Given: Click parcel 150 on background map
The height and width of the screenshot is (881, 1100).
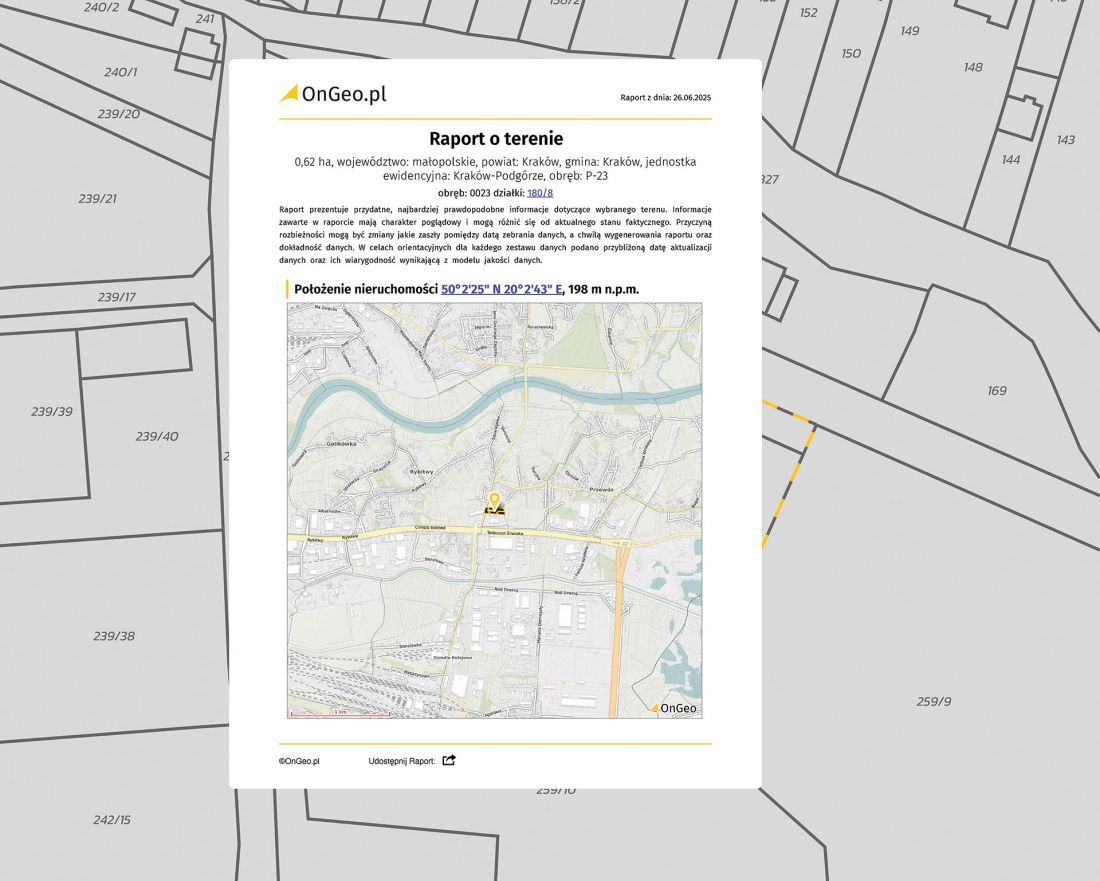Looking at the screenshot, I should (851, 53).
